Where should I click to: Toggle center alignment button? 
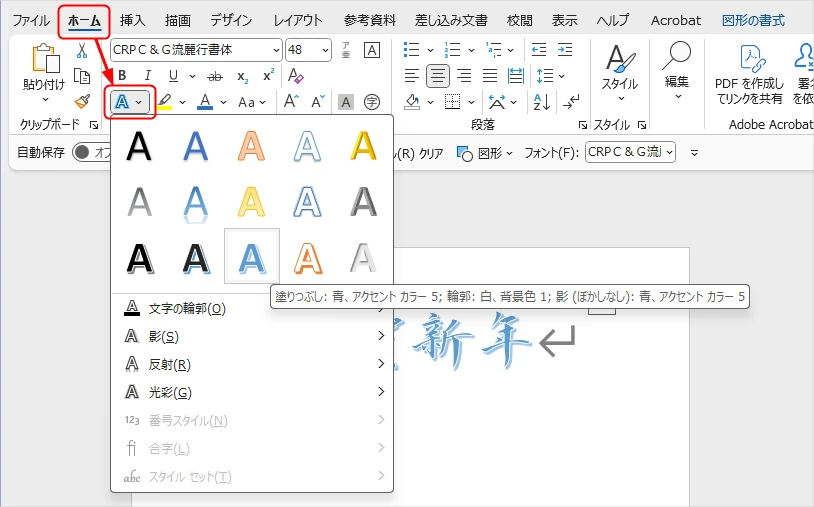click(x=438, y=76)
